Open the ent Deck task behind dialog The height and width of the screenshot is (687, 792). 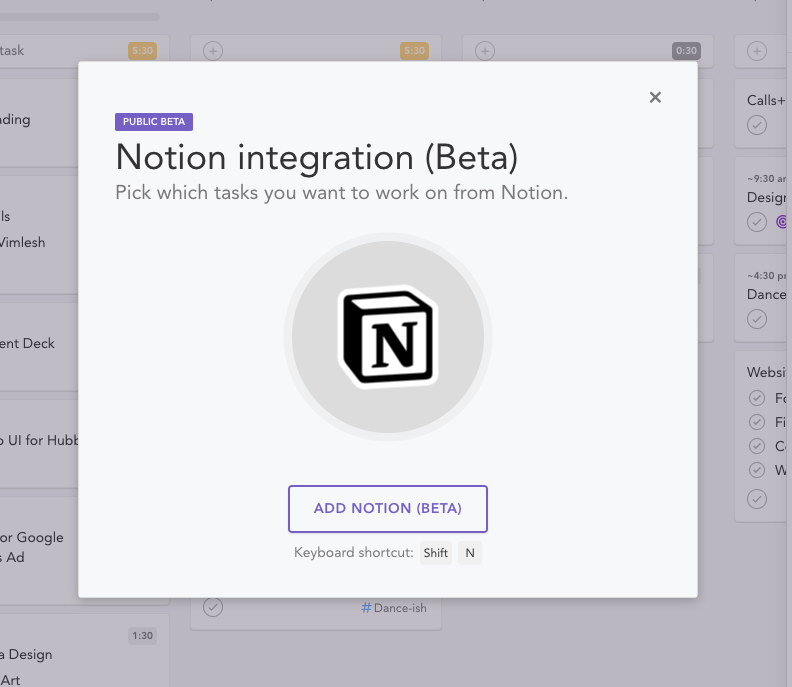[39, 347]
